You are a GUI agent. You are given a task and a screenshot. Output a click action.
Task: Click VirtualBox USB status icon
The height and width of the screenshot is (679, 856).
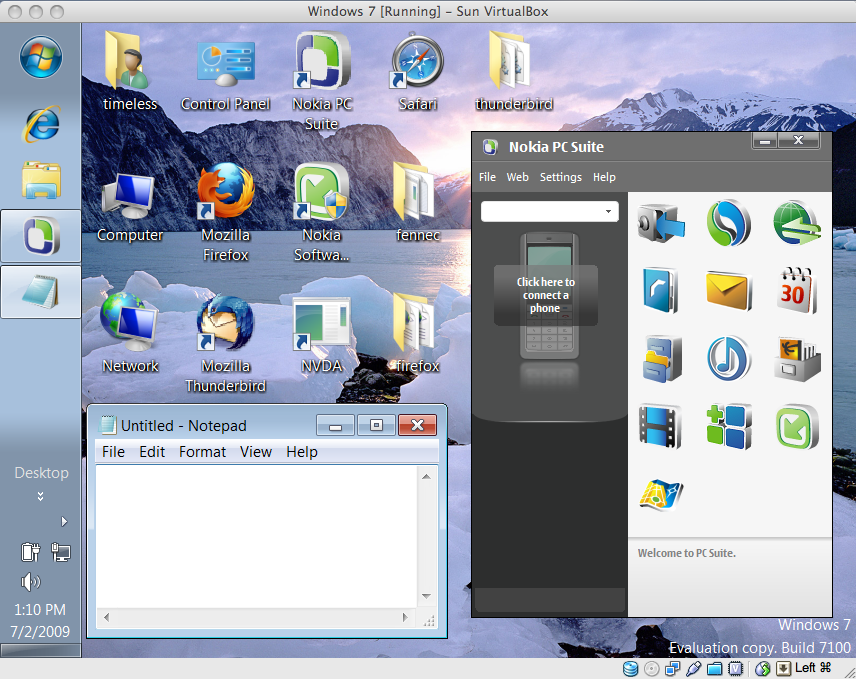(693, 669)
